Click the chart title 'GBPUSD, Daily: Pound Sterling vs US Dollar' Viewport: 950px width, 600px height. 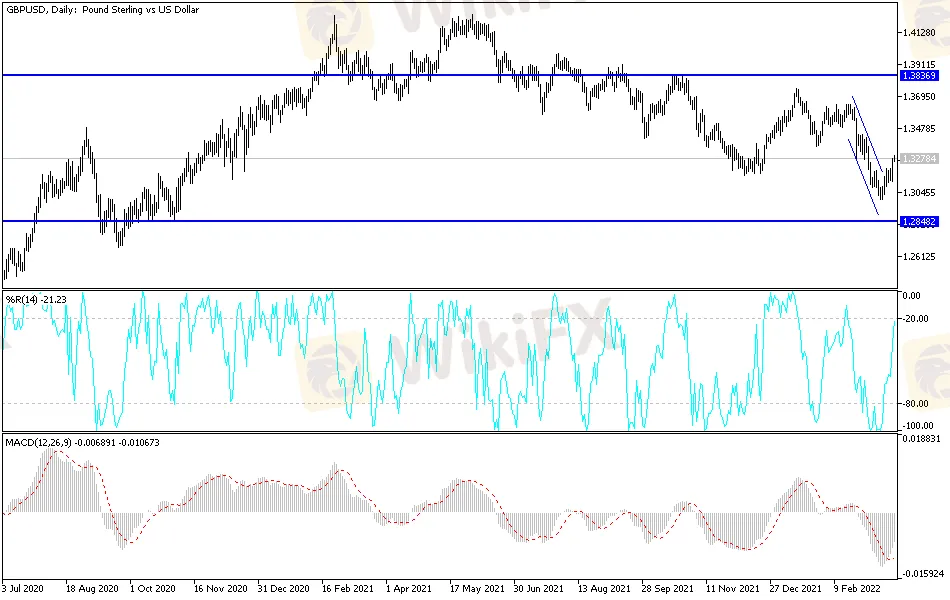click(102, 10)
